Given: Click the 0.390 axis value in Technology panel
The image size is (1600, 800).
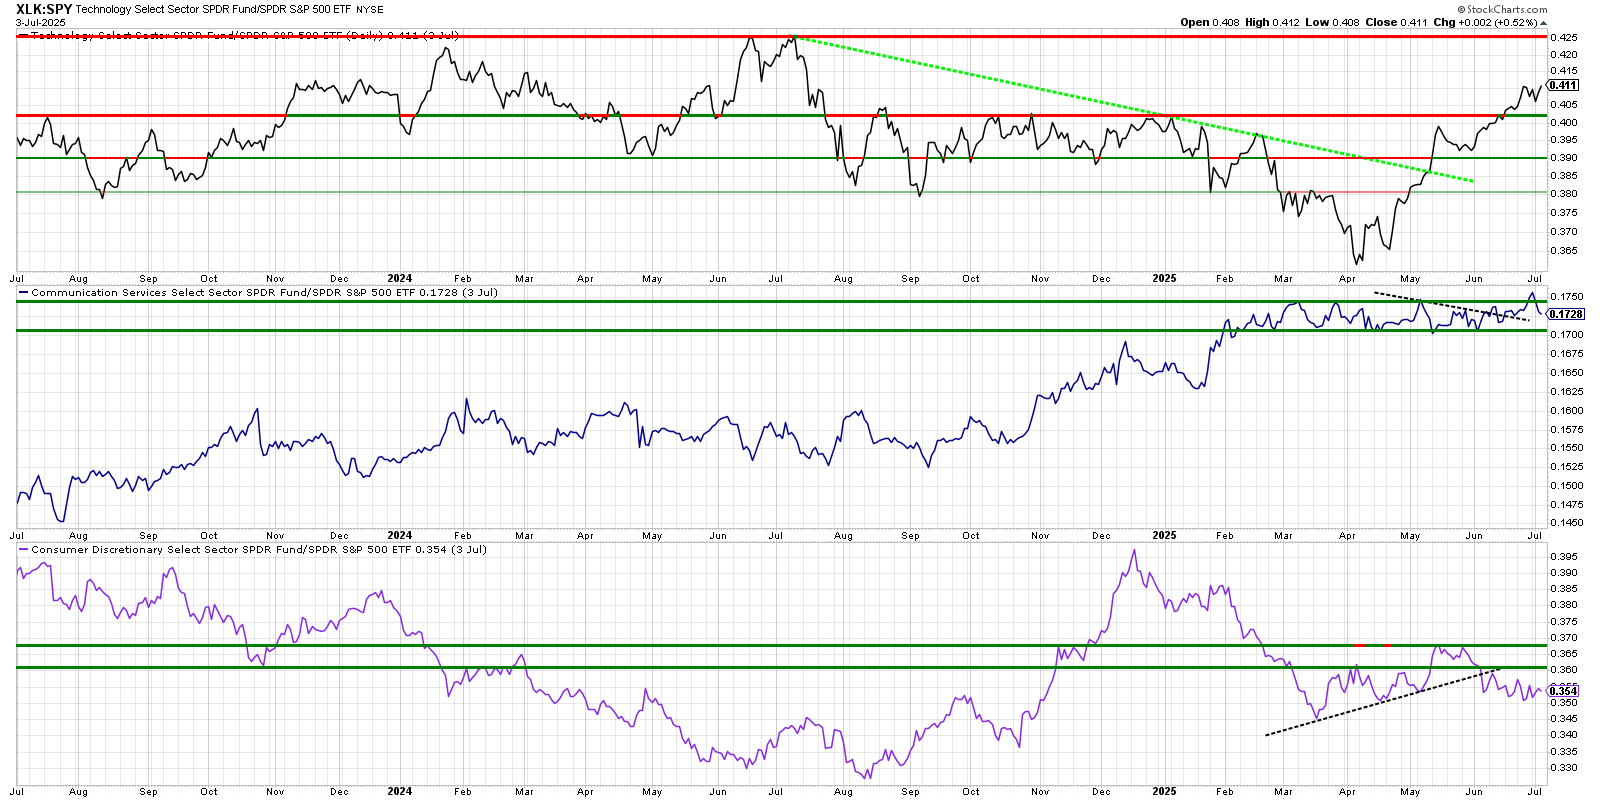Looking at the screenshot, I should (x=1564, y=157).
